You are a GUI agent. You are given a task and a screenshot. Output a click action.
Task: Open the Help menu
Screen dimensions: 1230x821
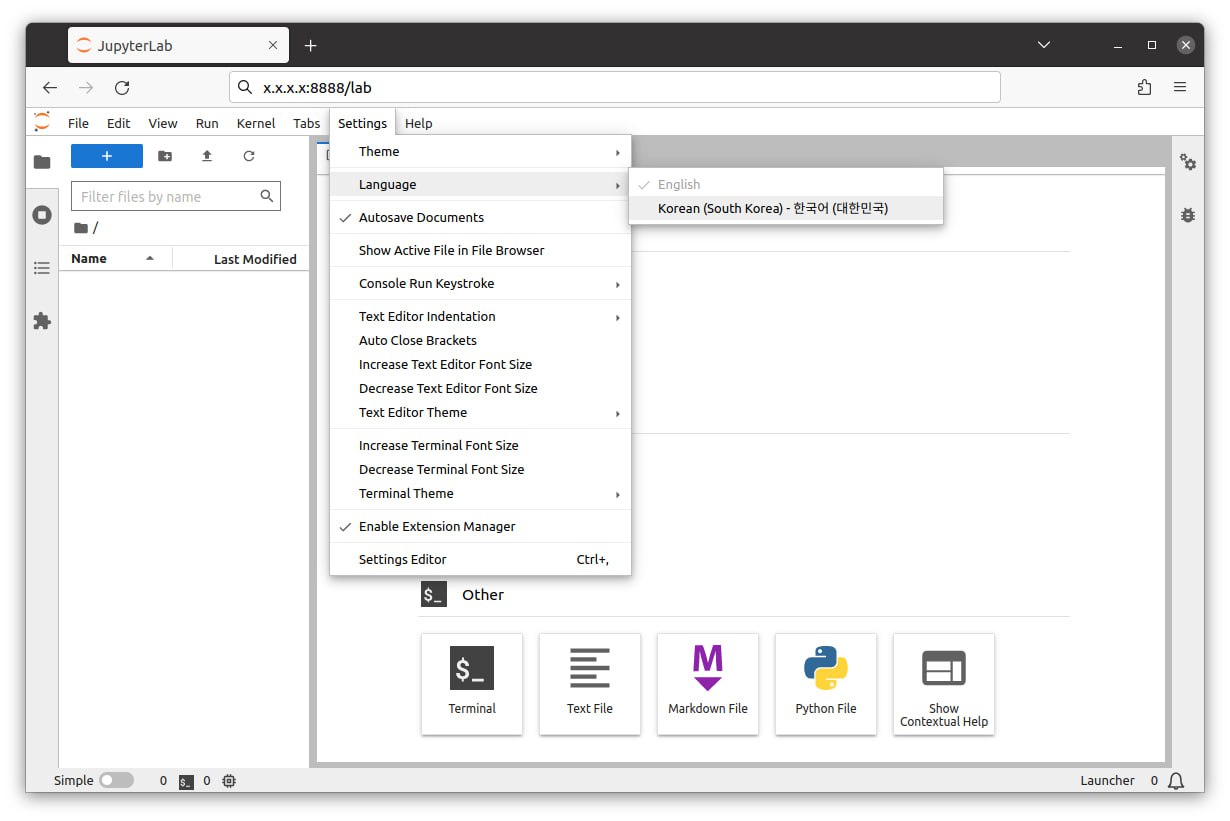[x=418, y=123]
